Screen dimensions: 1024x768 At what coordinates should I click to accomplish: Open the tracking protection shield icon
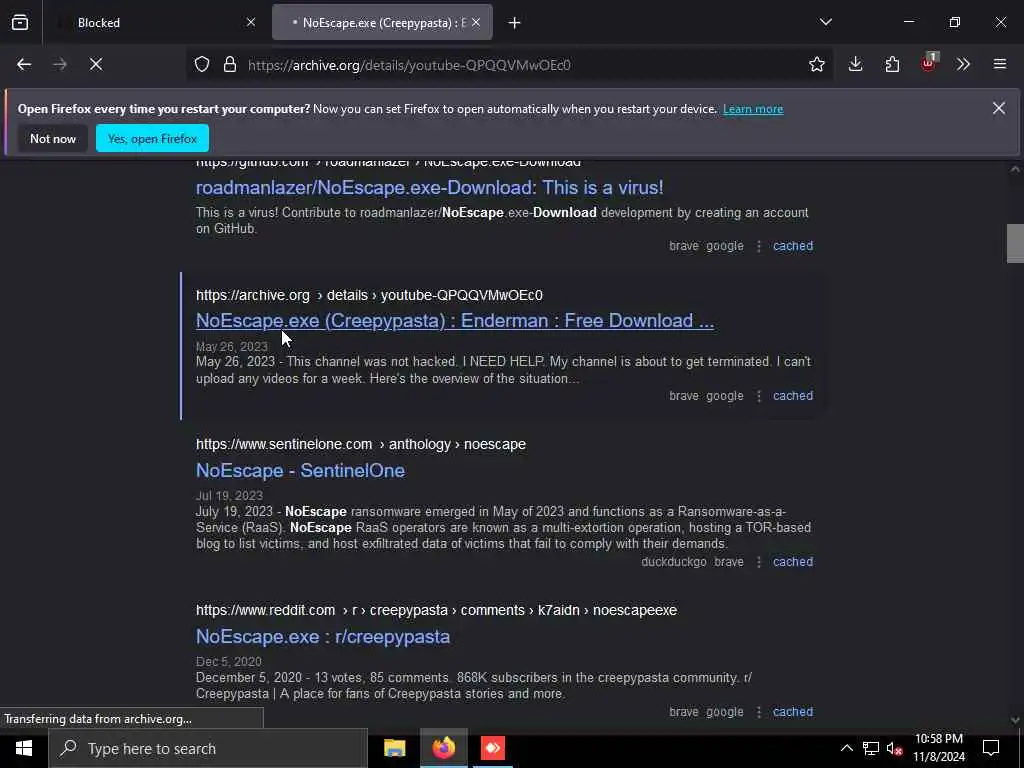click(x=202, y=65)
